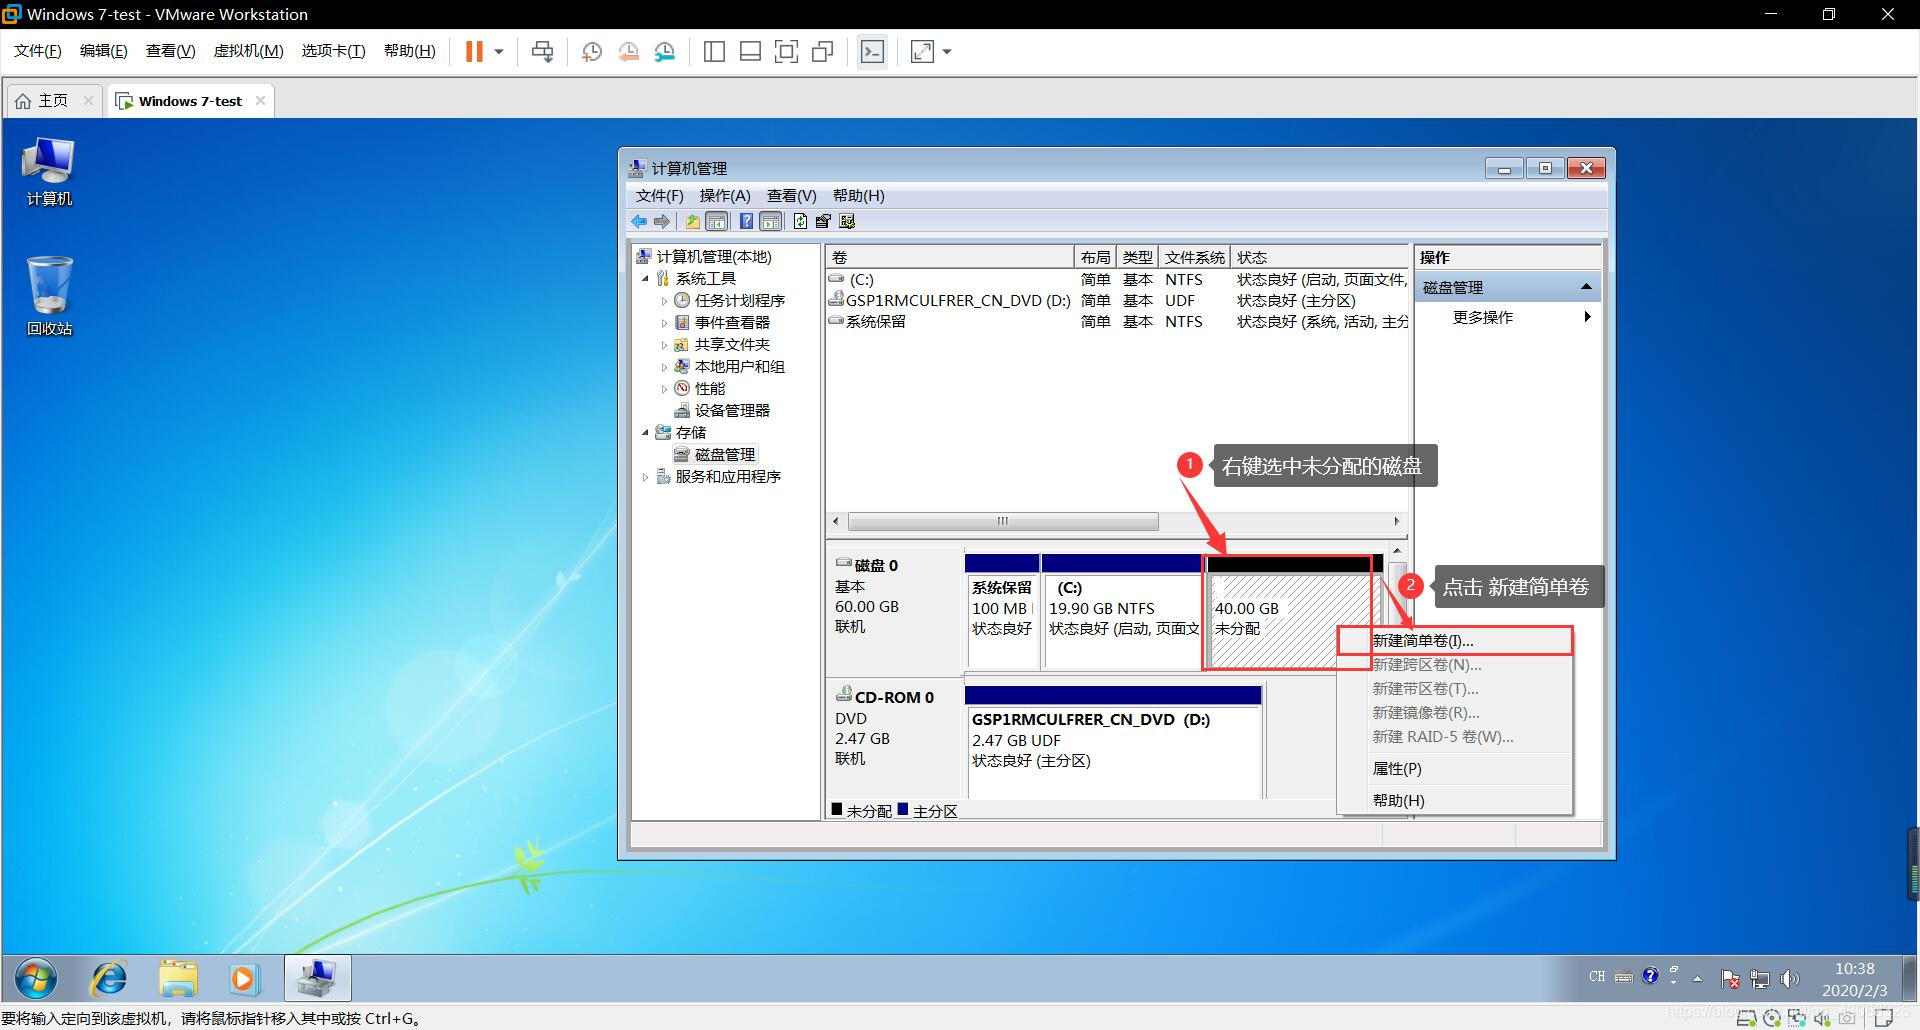1920x1030 pixels.
Task: Select the 系统保留 100 MB partition block
Action: [1002, 611]
